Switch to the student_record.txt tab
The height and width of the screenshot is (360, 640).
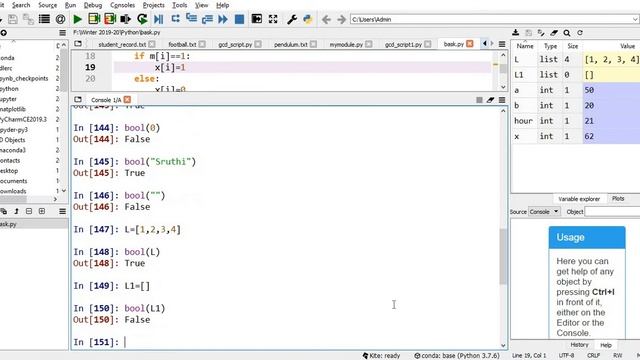coord(122,44)
